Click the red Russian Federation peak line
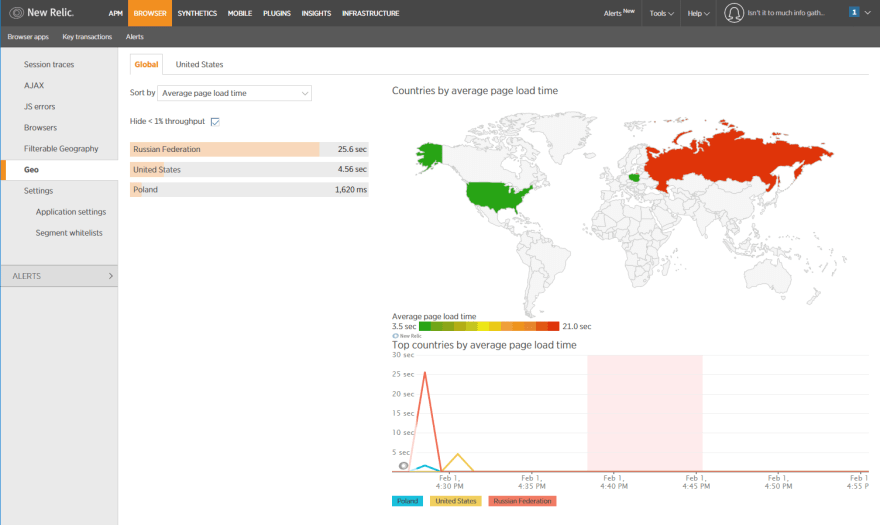This screenshot has height=525, width=880. coord(425,372)
